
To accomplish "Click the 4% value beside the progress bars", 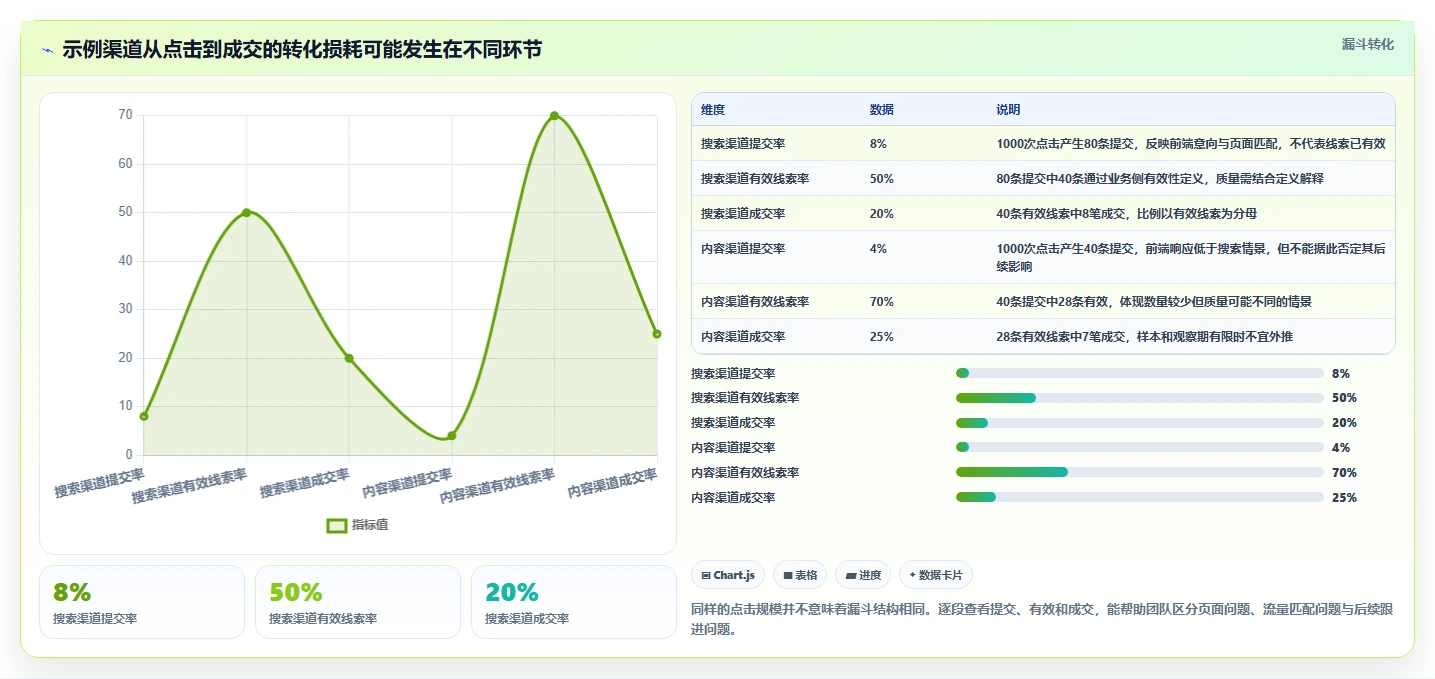I will click(x=1341, y=448).
